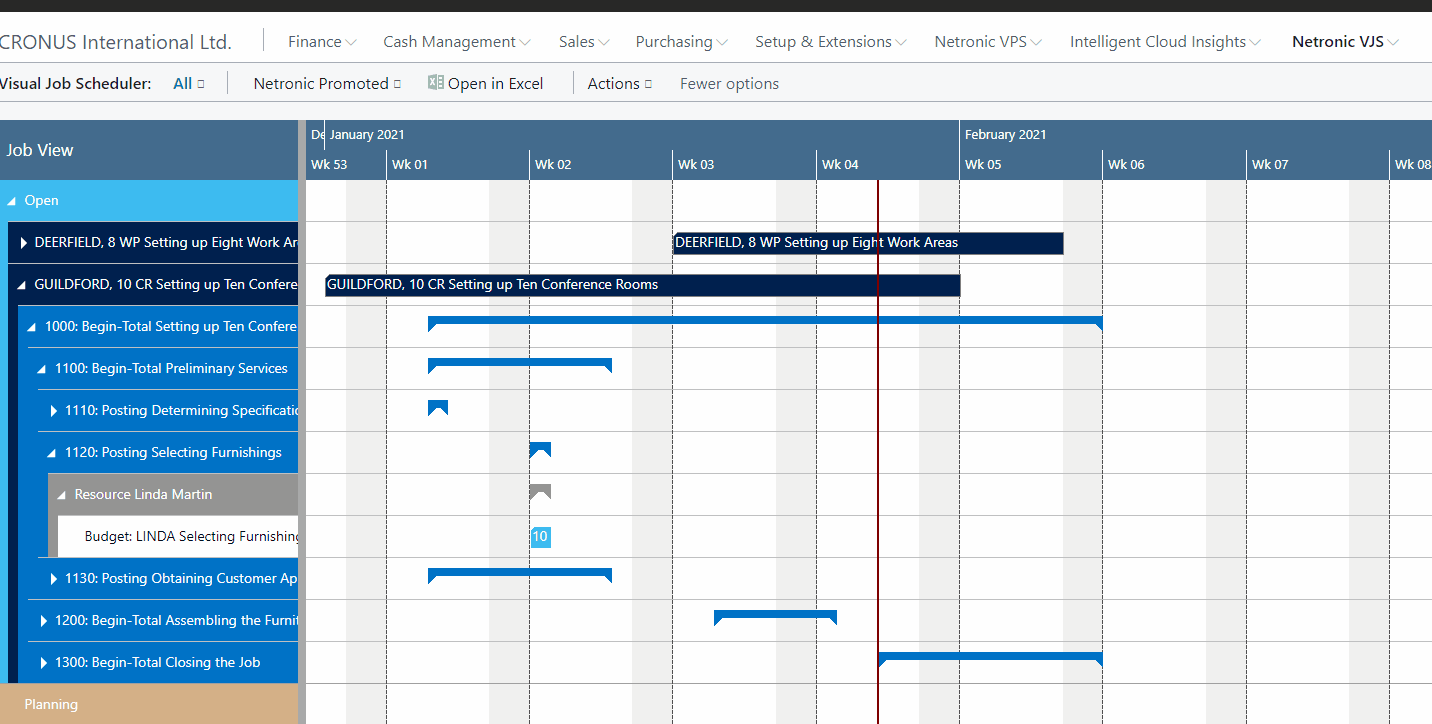The width and height of the screenshot is (1432, 724).
Task: Collapse the Open group
Action: (x=14, y=200)
